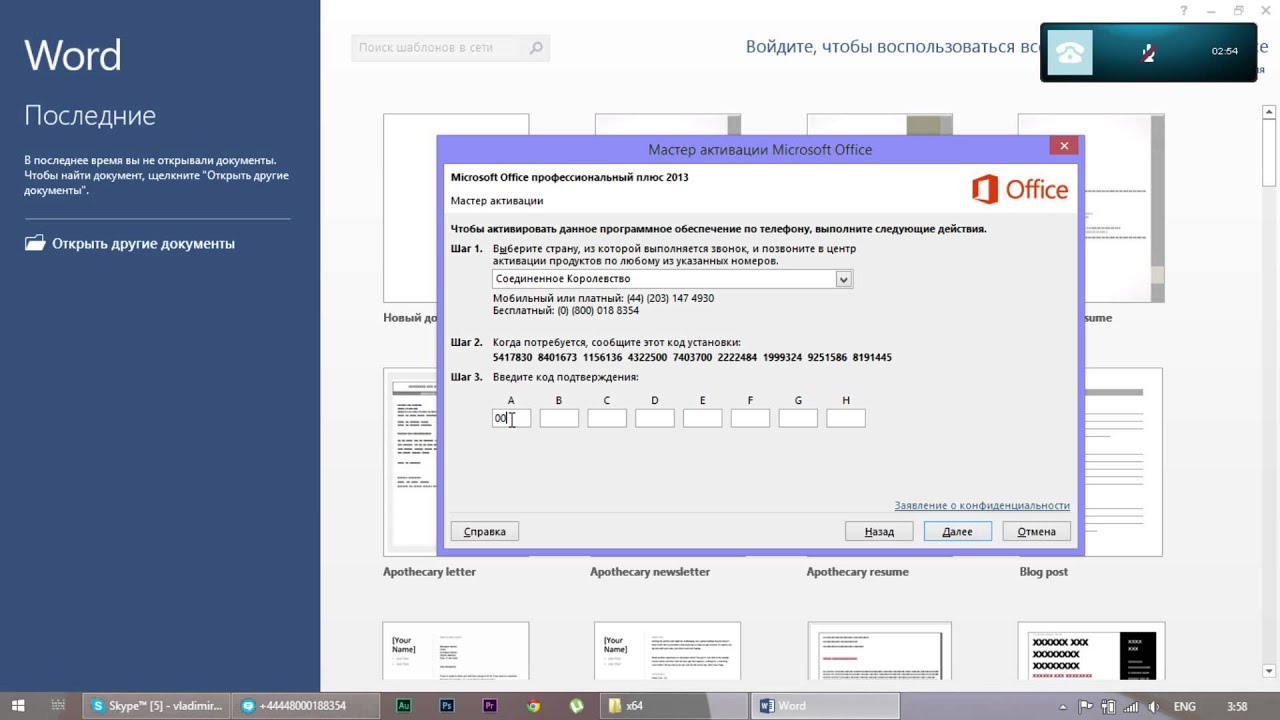Click the Office logo in activation wizard
Viewport: 1280px width, 720px height.
[1019, 189]
